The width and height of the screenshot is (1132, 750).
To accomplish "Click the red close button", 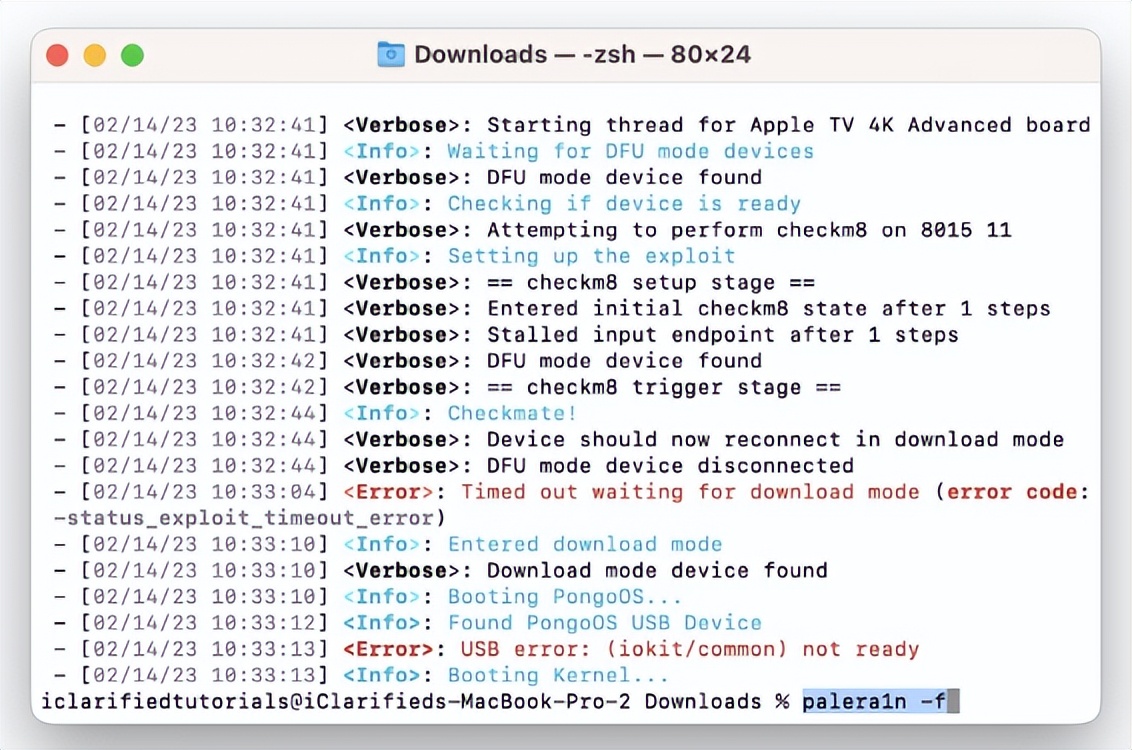I will pyautogui.click(x=57, y=57).
